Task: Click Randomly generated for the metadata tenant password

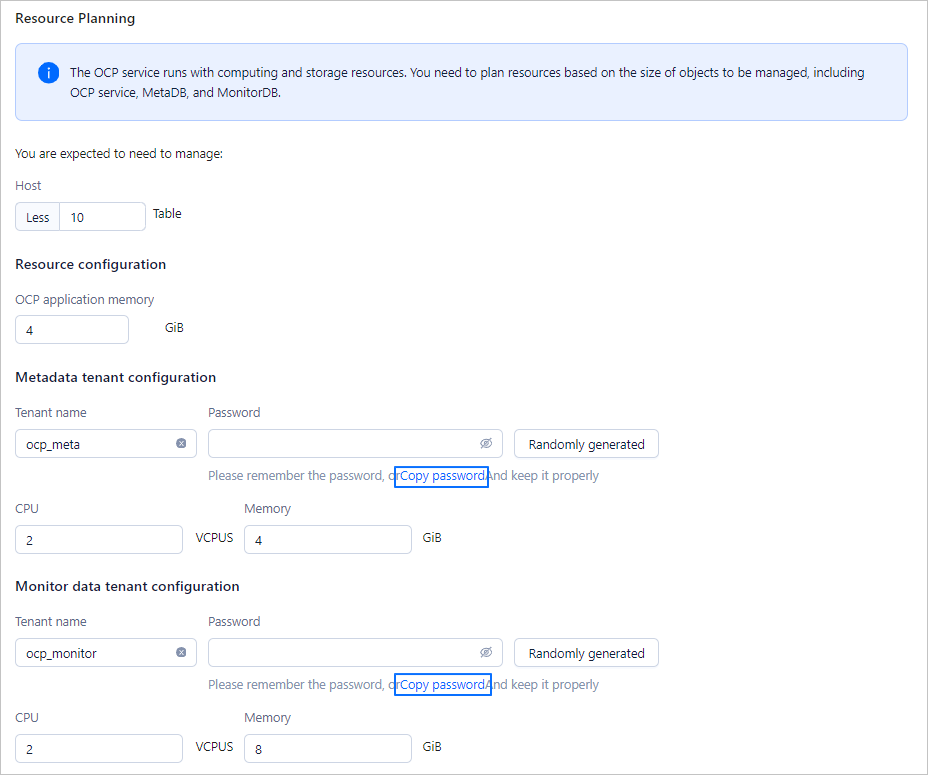Action: coord(586,443)
